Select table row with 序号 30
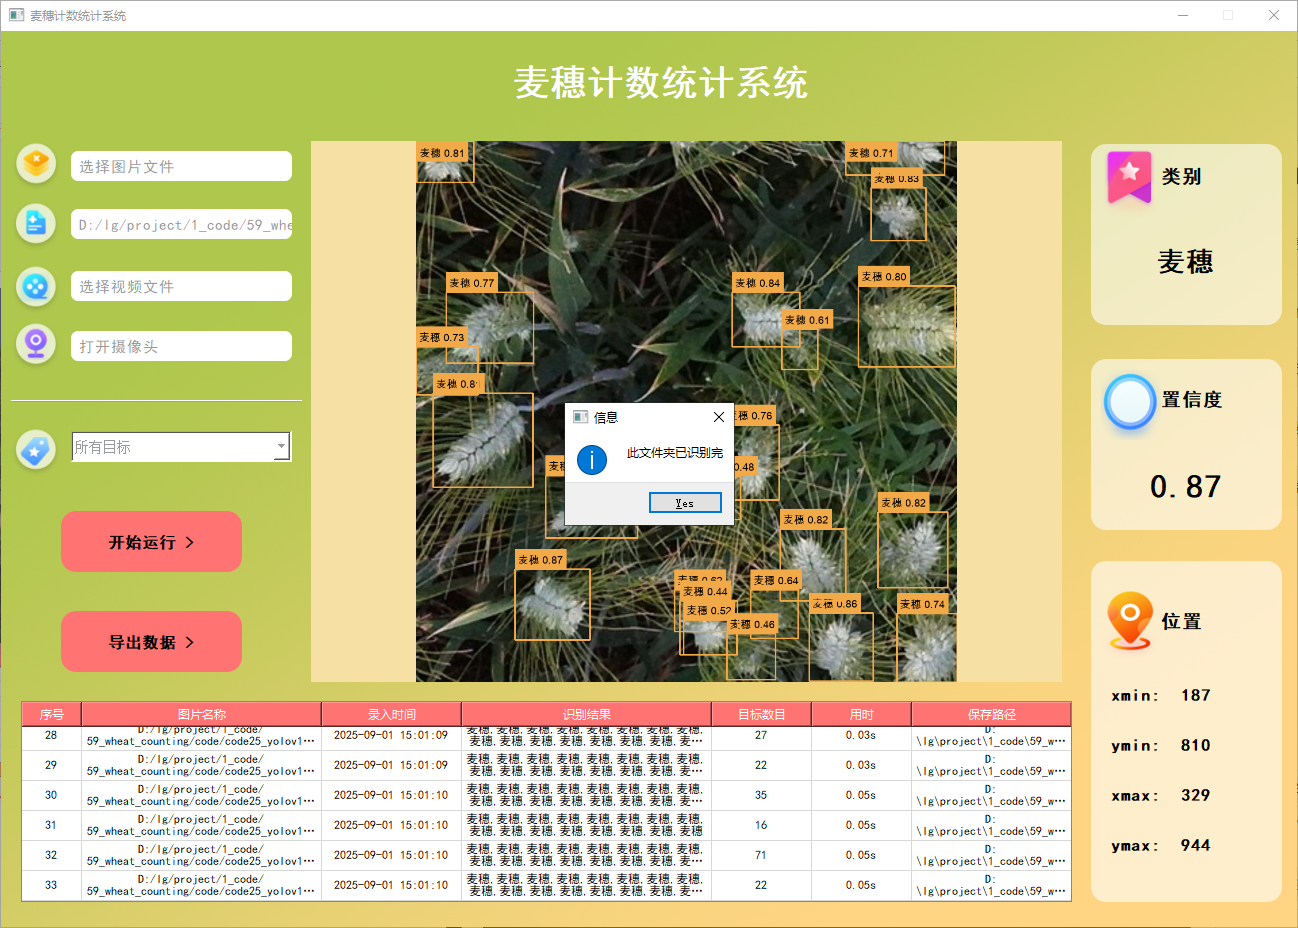Image resolution: width=1298 pixels, height=928 pixels. (546, 795)
